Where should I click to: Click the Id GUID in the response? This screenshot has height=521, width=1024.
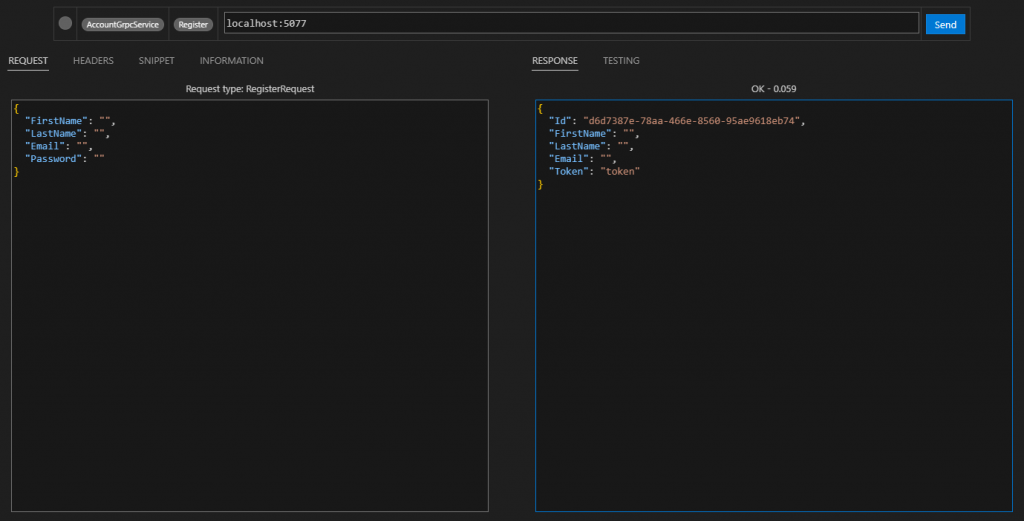(692, 120)
